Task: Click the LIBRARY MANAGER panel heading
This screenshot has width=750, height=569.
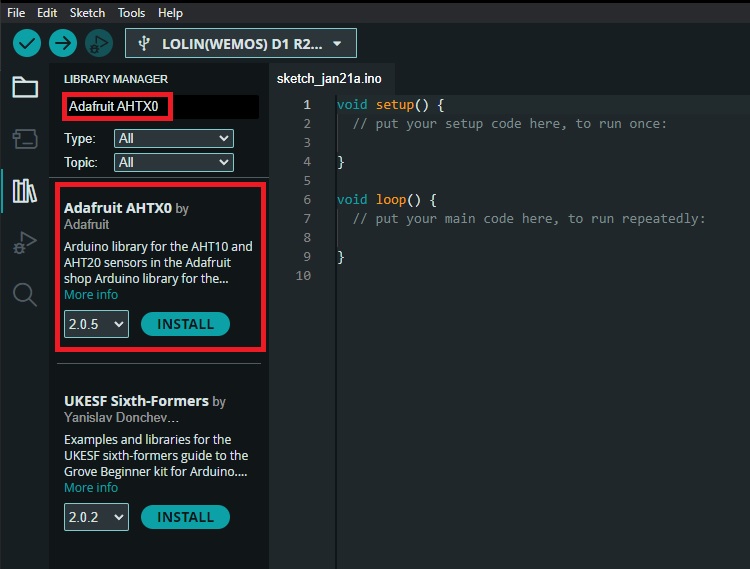Action: [116, 79]
